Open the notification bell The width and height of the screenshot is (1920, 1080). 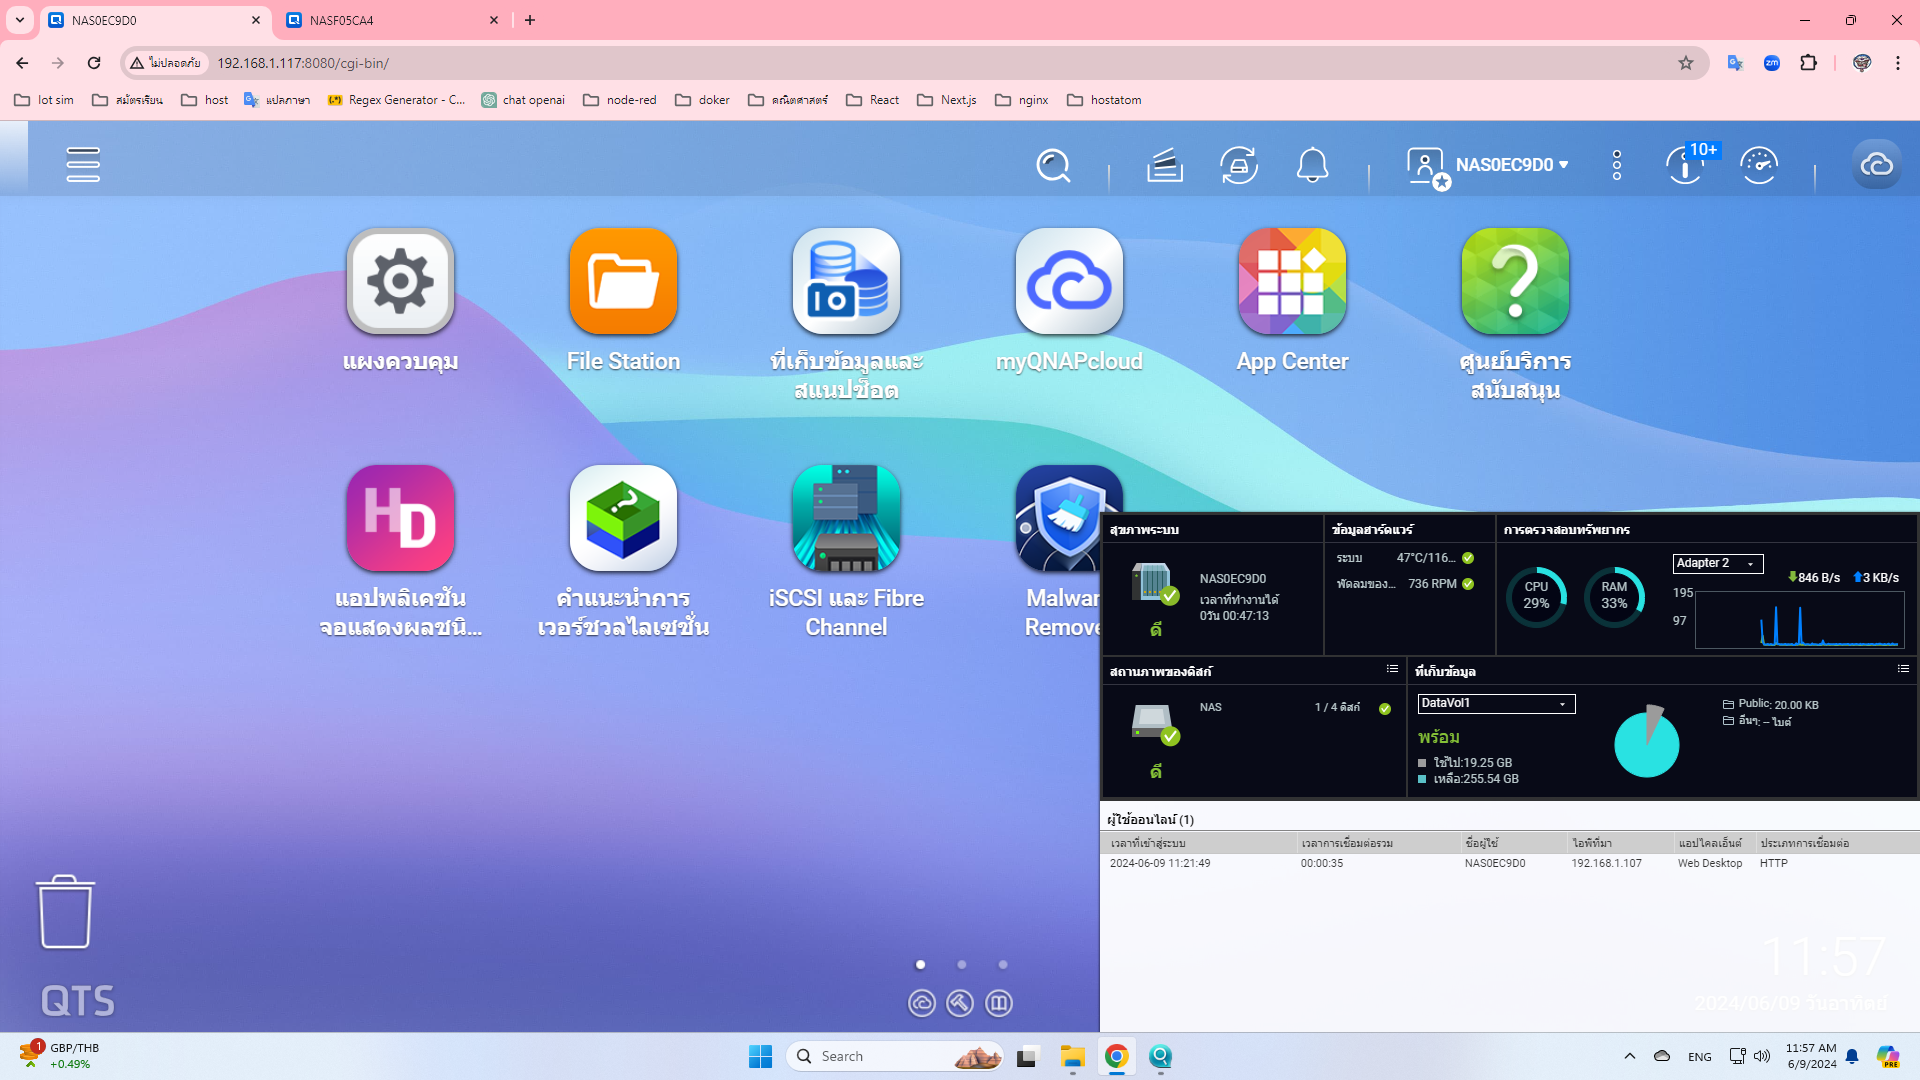(x=1312, y=165)
